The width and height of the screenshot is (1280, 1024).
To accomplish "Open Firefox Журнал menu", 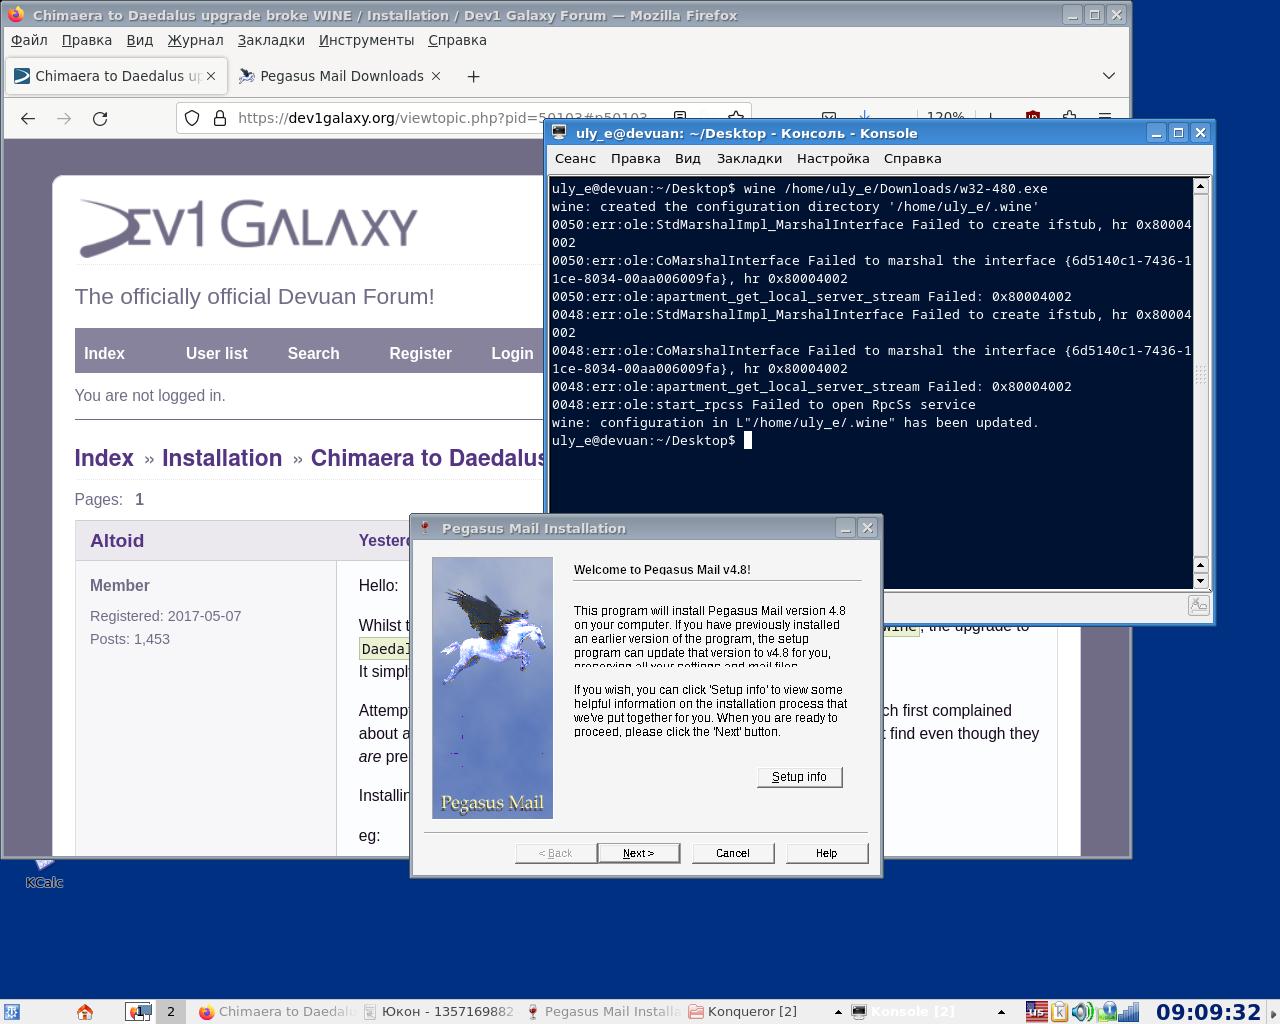I will pyautogui.click(x=195, y=40).
